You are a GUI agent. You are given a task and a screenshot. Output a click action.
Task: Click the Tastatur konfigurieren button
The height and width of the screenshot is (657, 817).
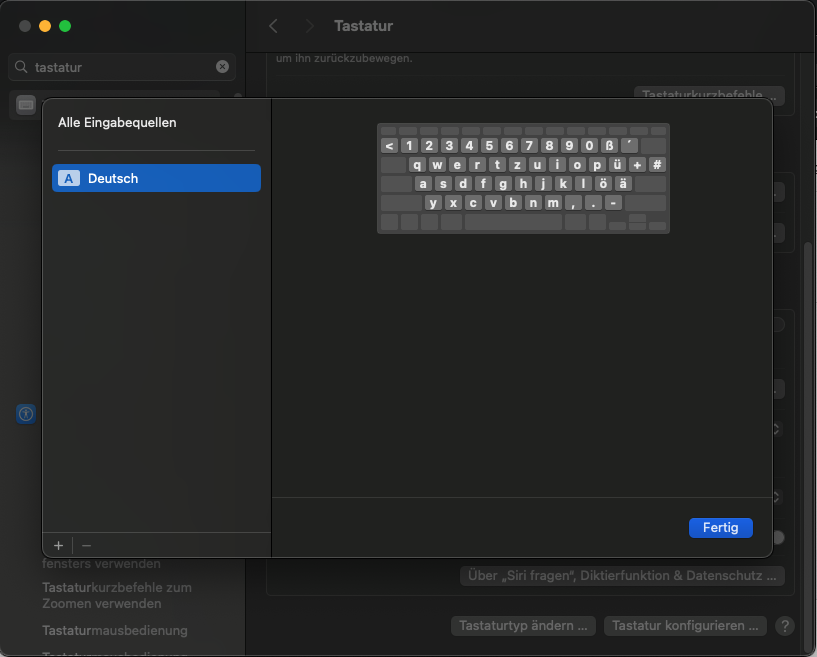[x=685, y=626]
